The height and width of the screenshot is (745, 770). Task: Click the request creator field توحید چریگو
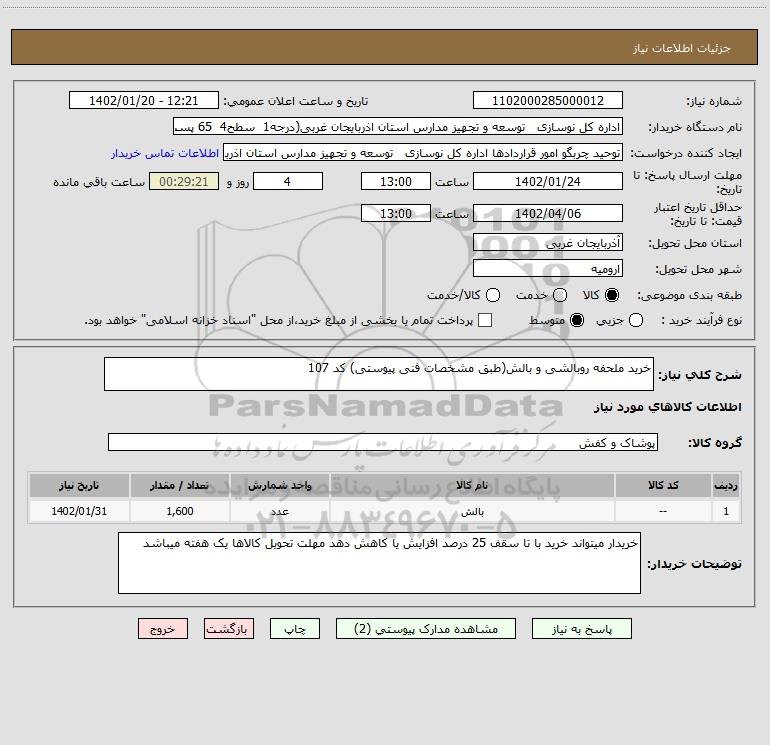[x=423, y=153]
